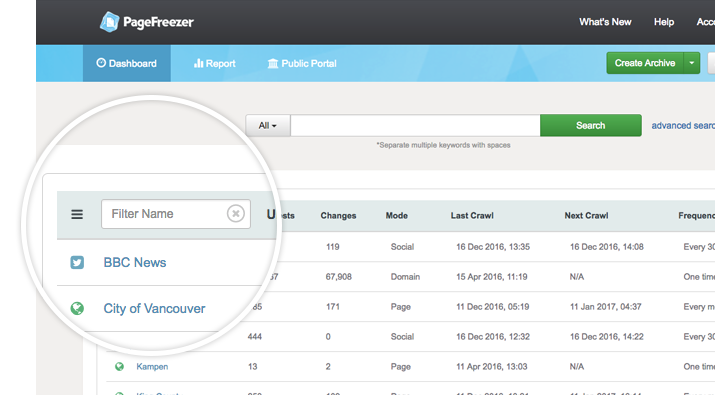Viewport: 715px width, 407px height.
Task: Click inside the Filter Name input
Action: (162, 214)
